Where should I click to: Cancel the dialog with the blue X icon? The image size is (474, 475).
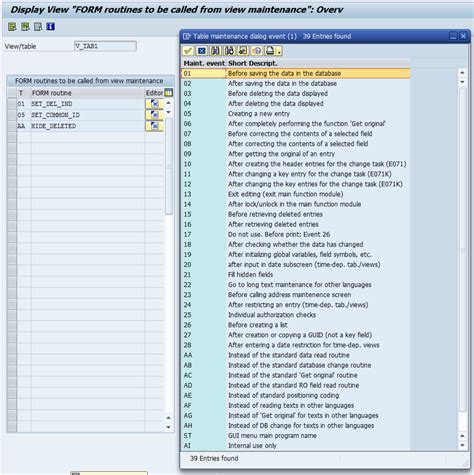[x=202, y=51]
